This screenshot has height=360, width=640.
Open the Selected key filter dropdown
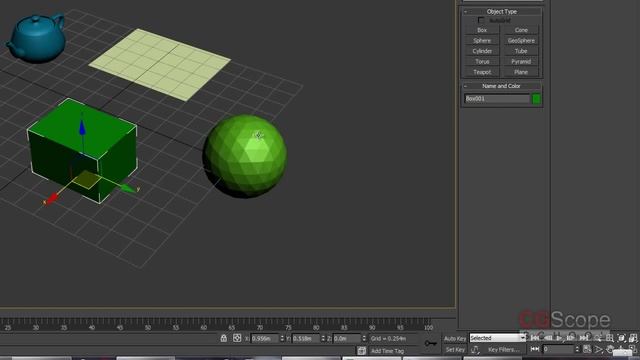498,338
